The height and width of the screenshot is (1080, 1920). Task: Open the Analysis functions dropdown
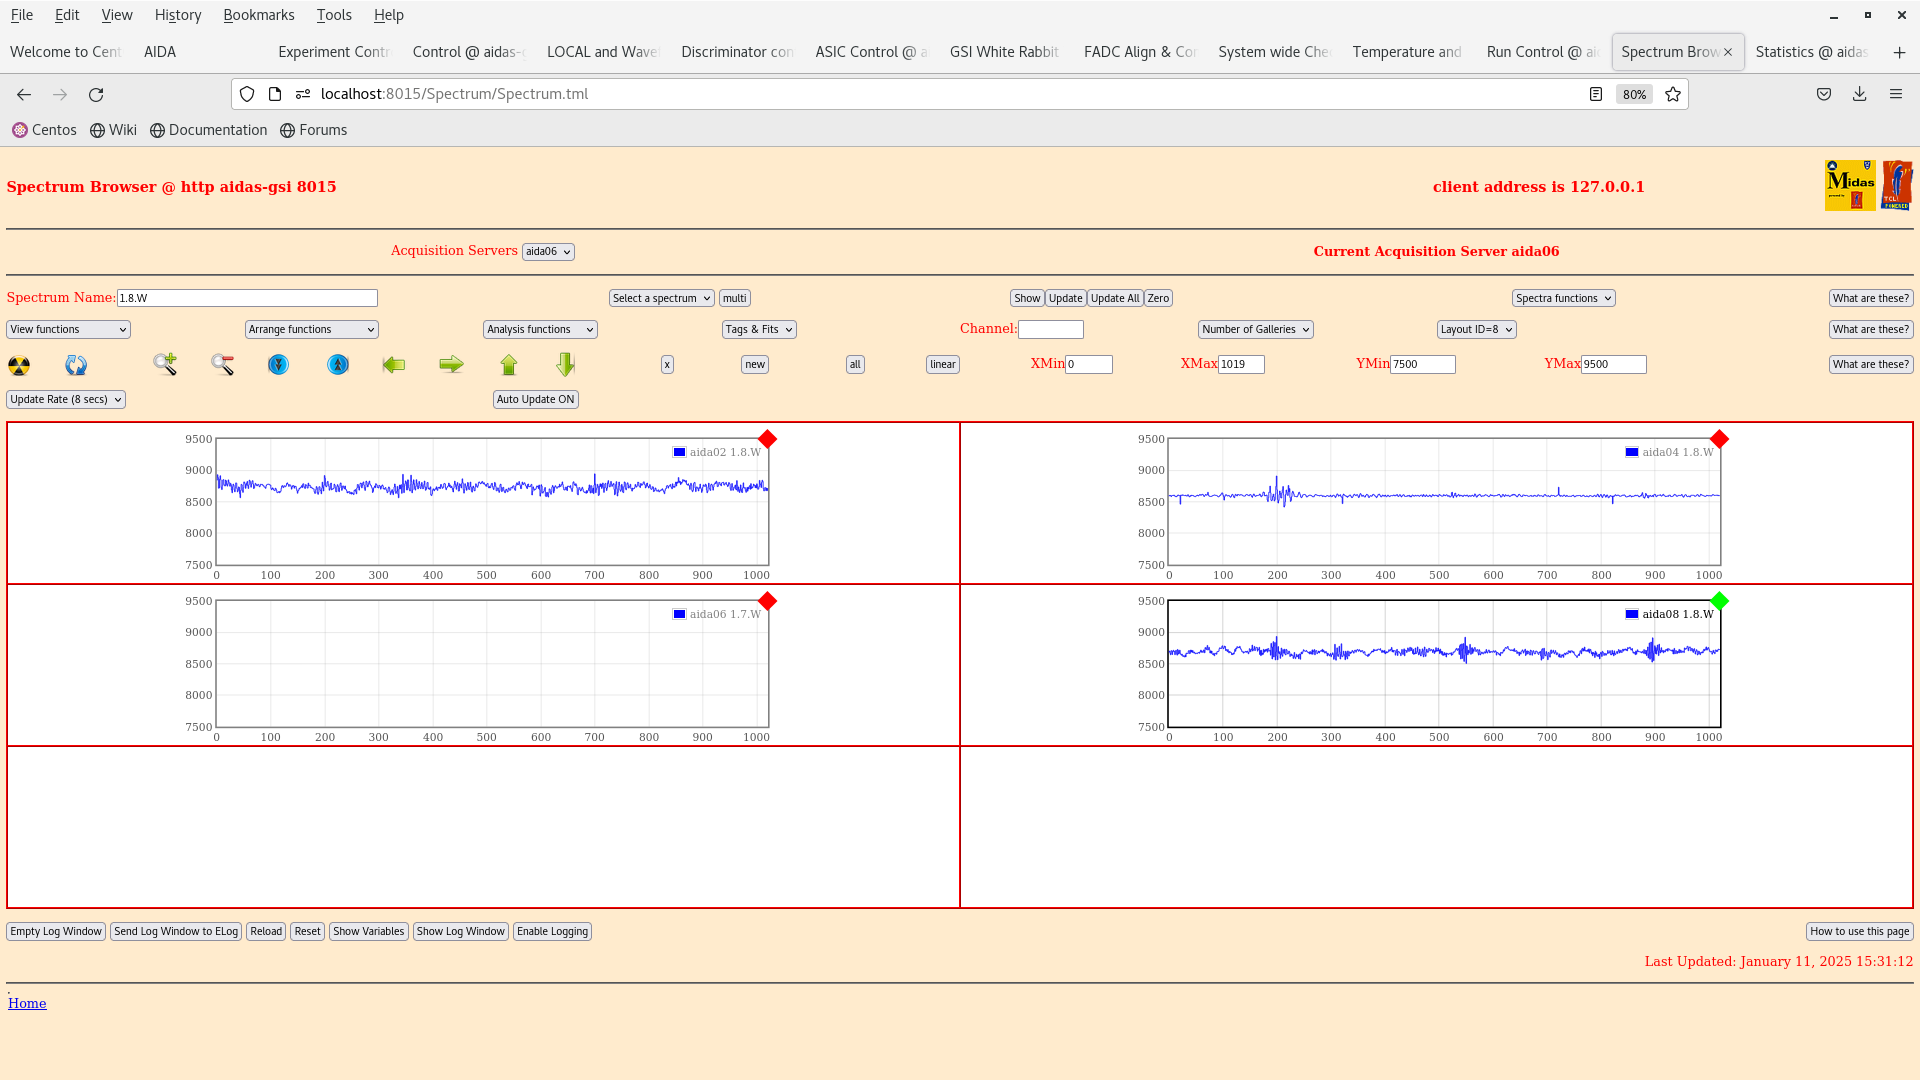(x=540, y=329)
